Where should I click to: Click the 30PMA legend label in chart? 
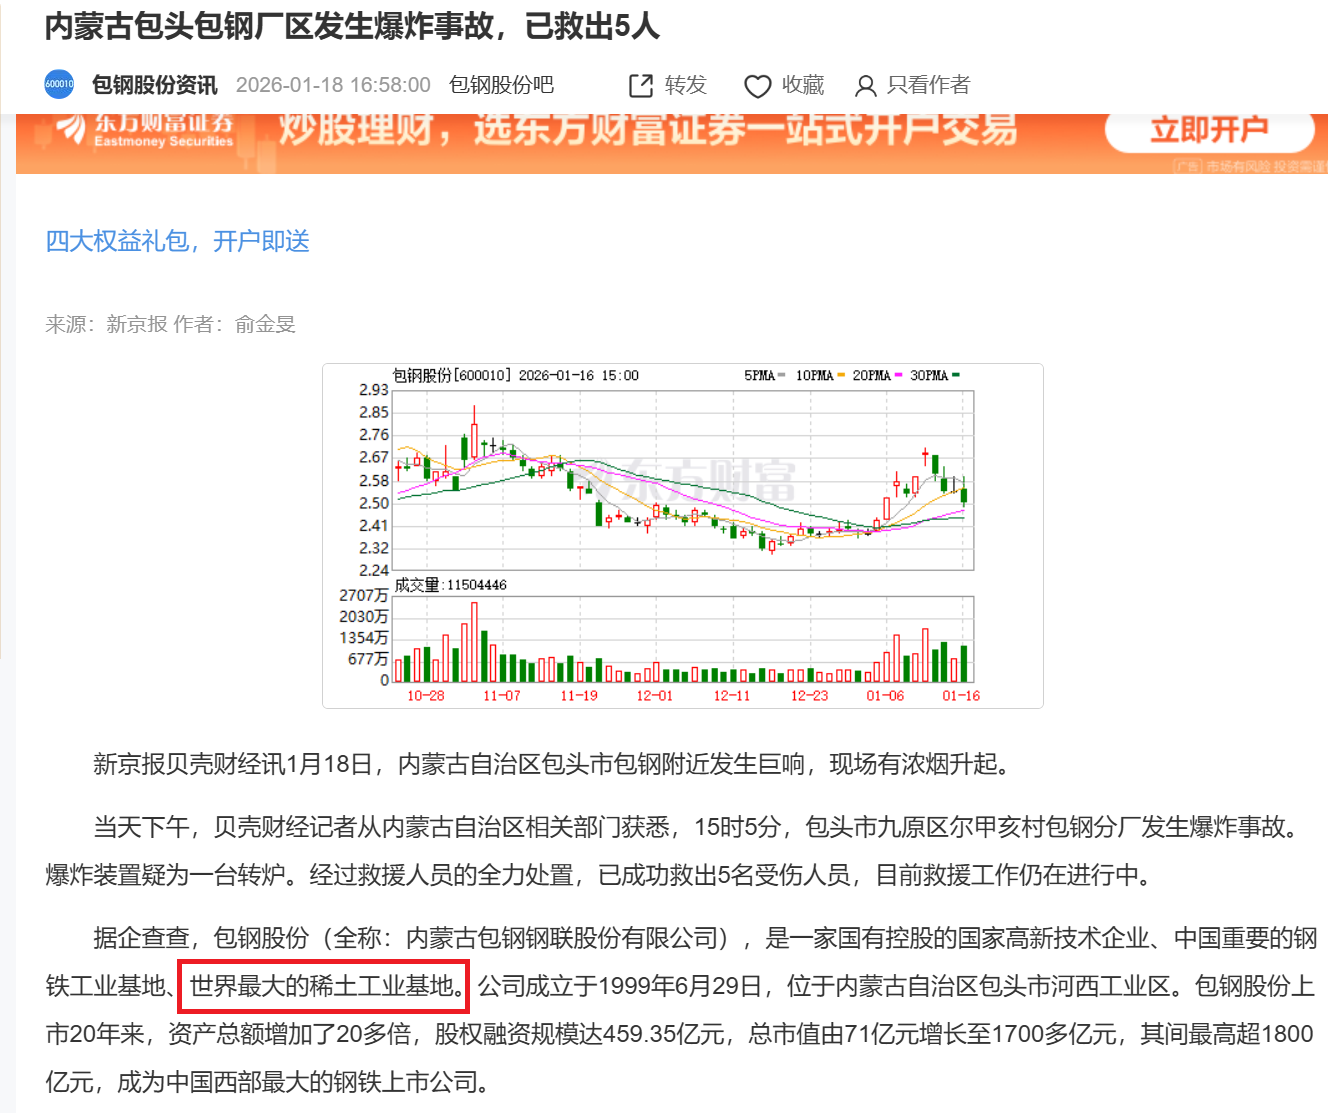point(929,375)
